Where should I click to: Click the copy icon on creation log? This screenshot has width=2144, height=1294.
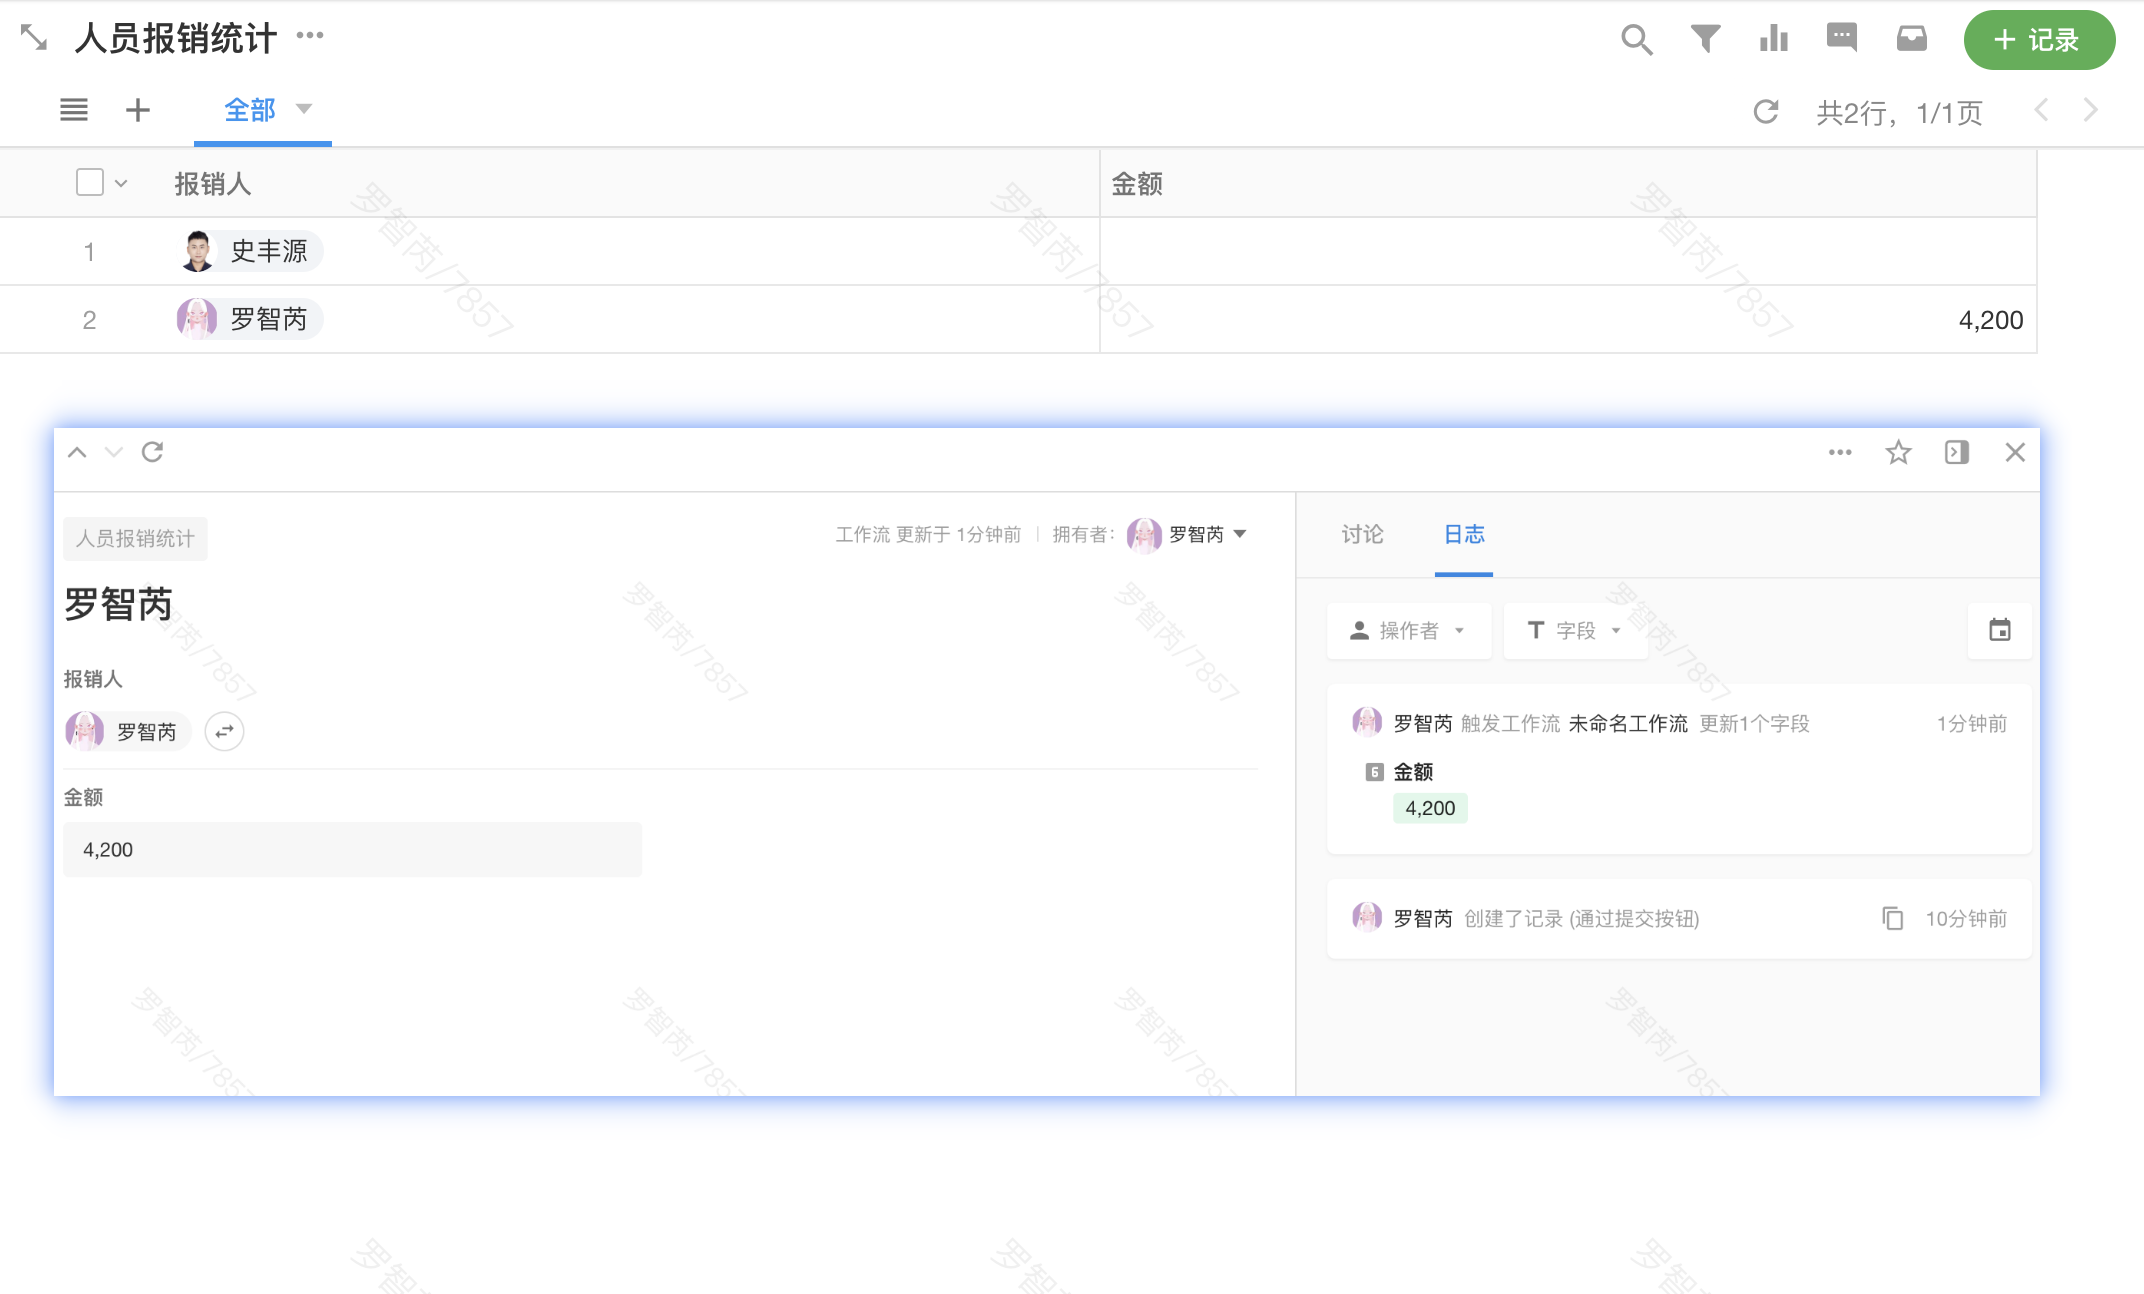(1892, 918)
